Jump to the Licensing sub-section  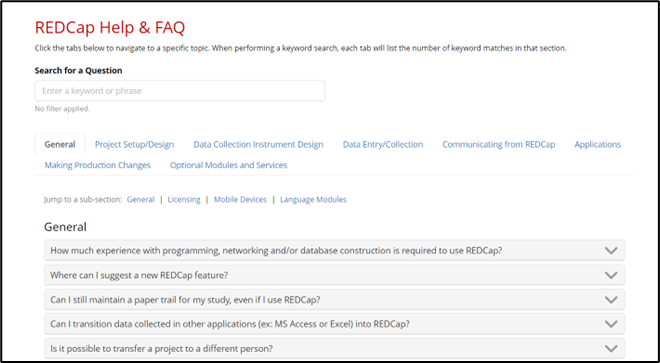click(x=184, y=200)
